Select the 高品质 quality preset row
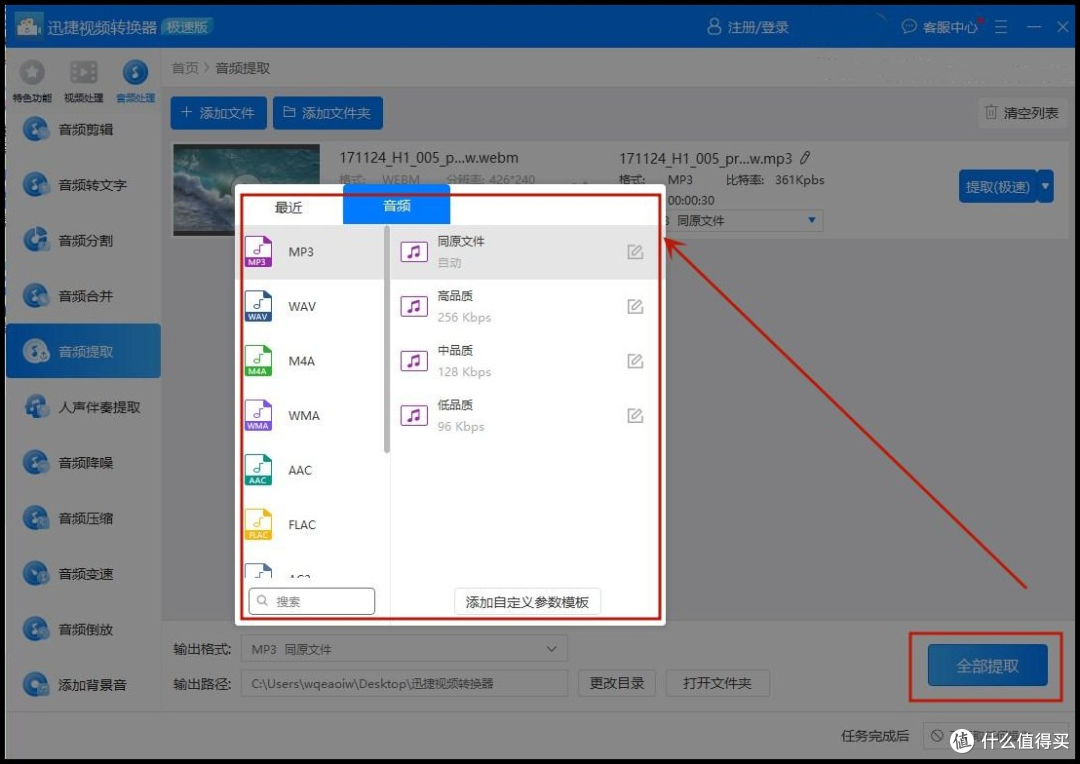 click(x=524, y=307)
